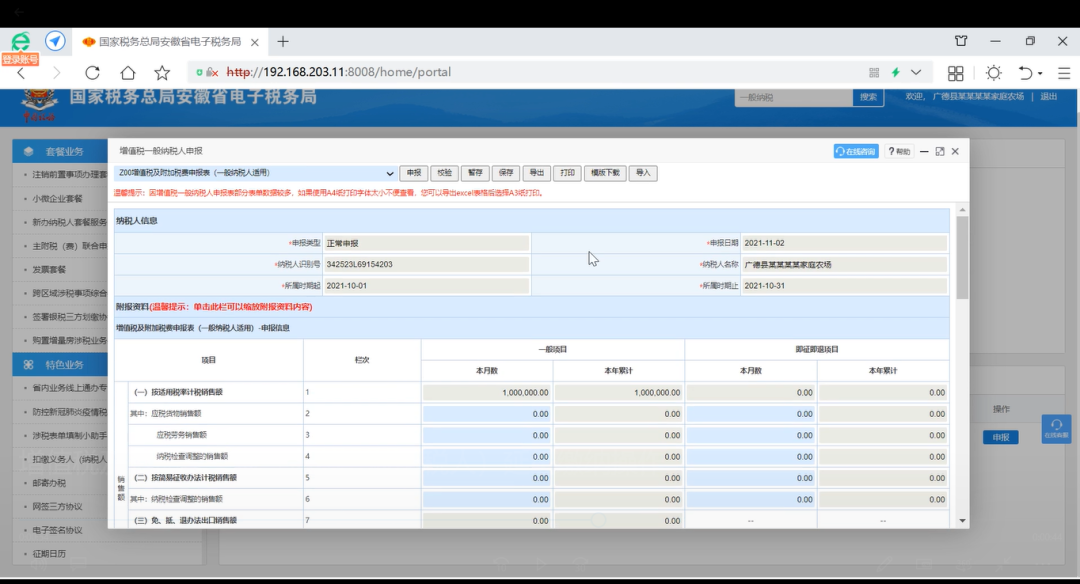Click row 5 一般项目 本月数 input cell
The image size is (1080, 584).
(x=487, y=478)
